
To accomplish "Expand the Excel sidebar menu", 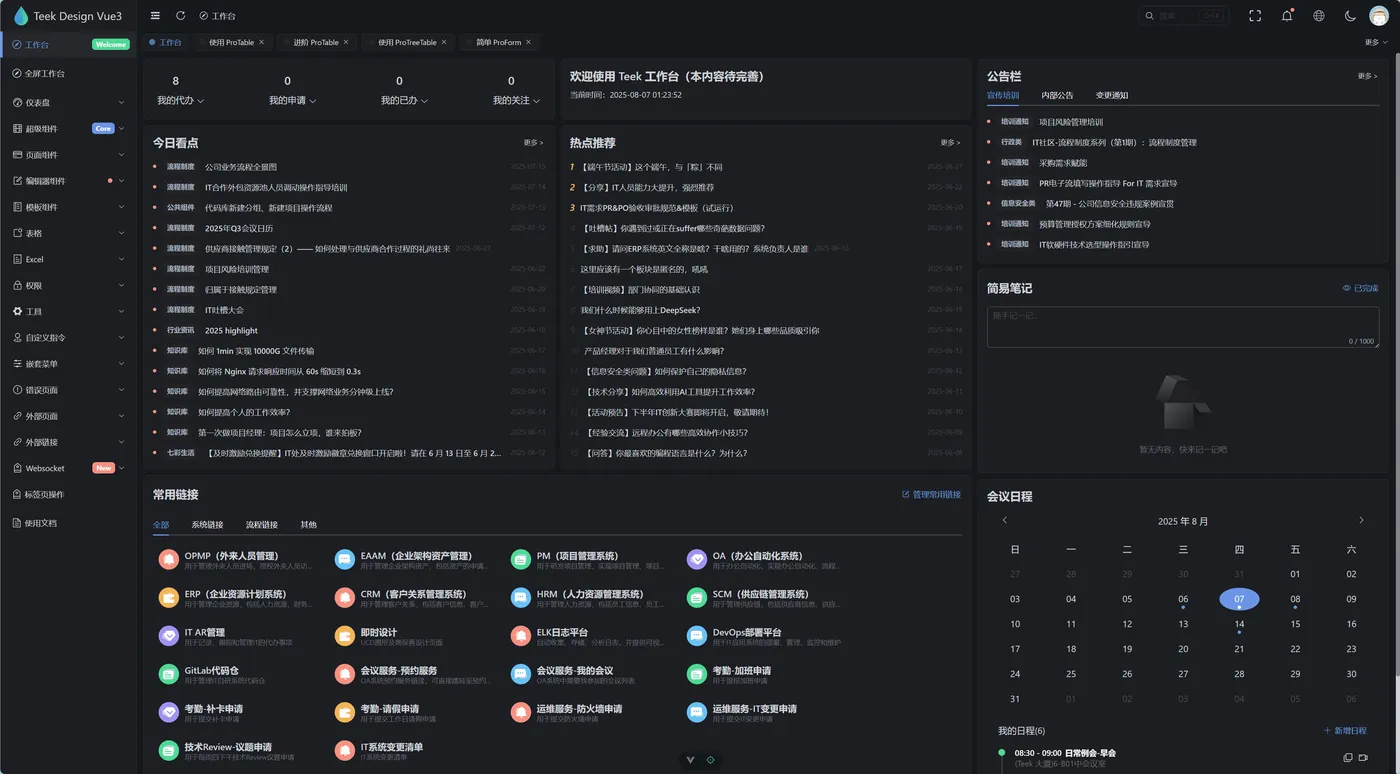I will [x=68, y=259].
